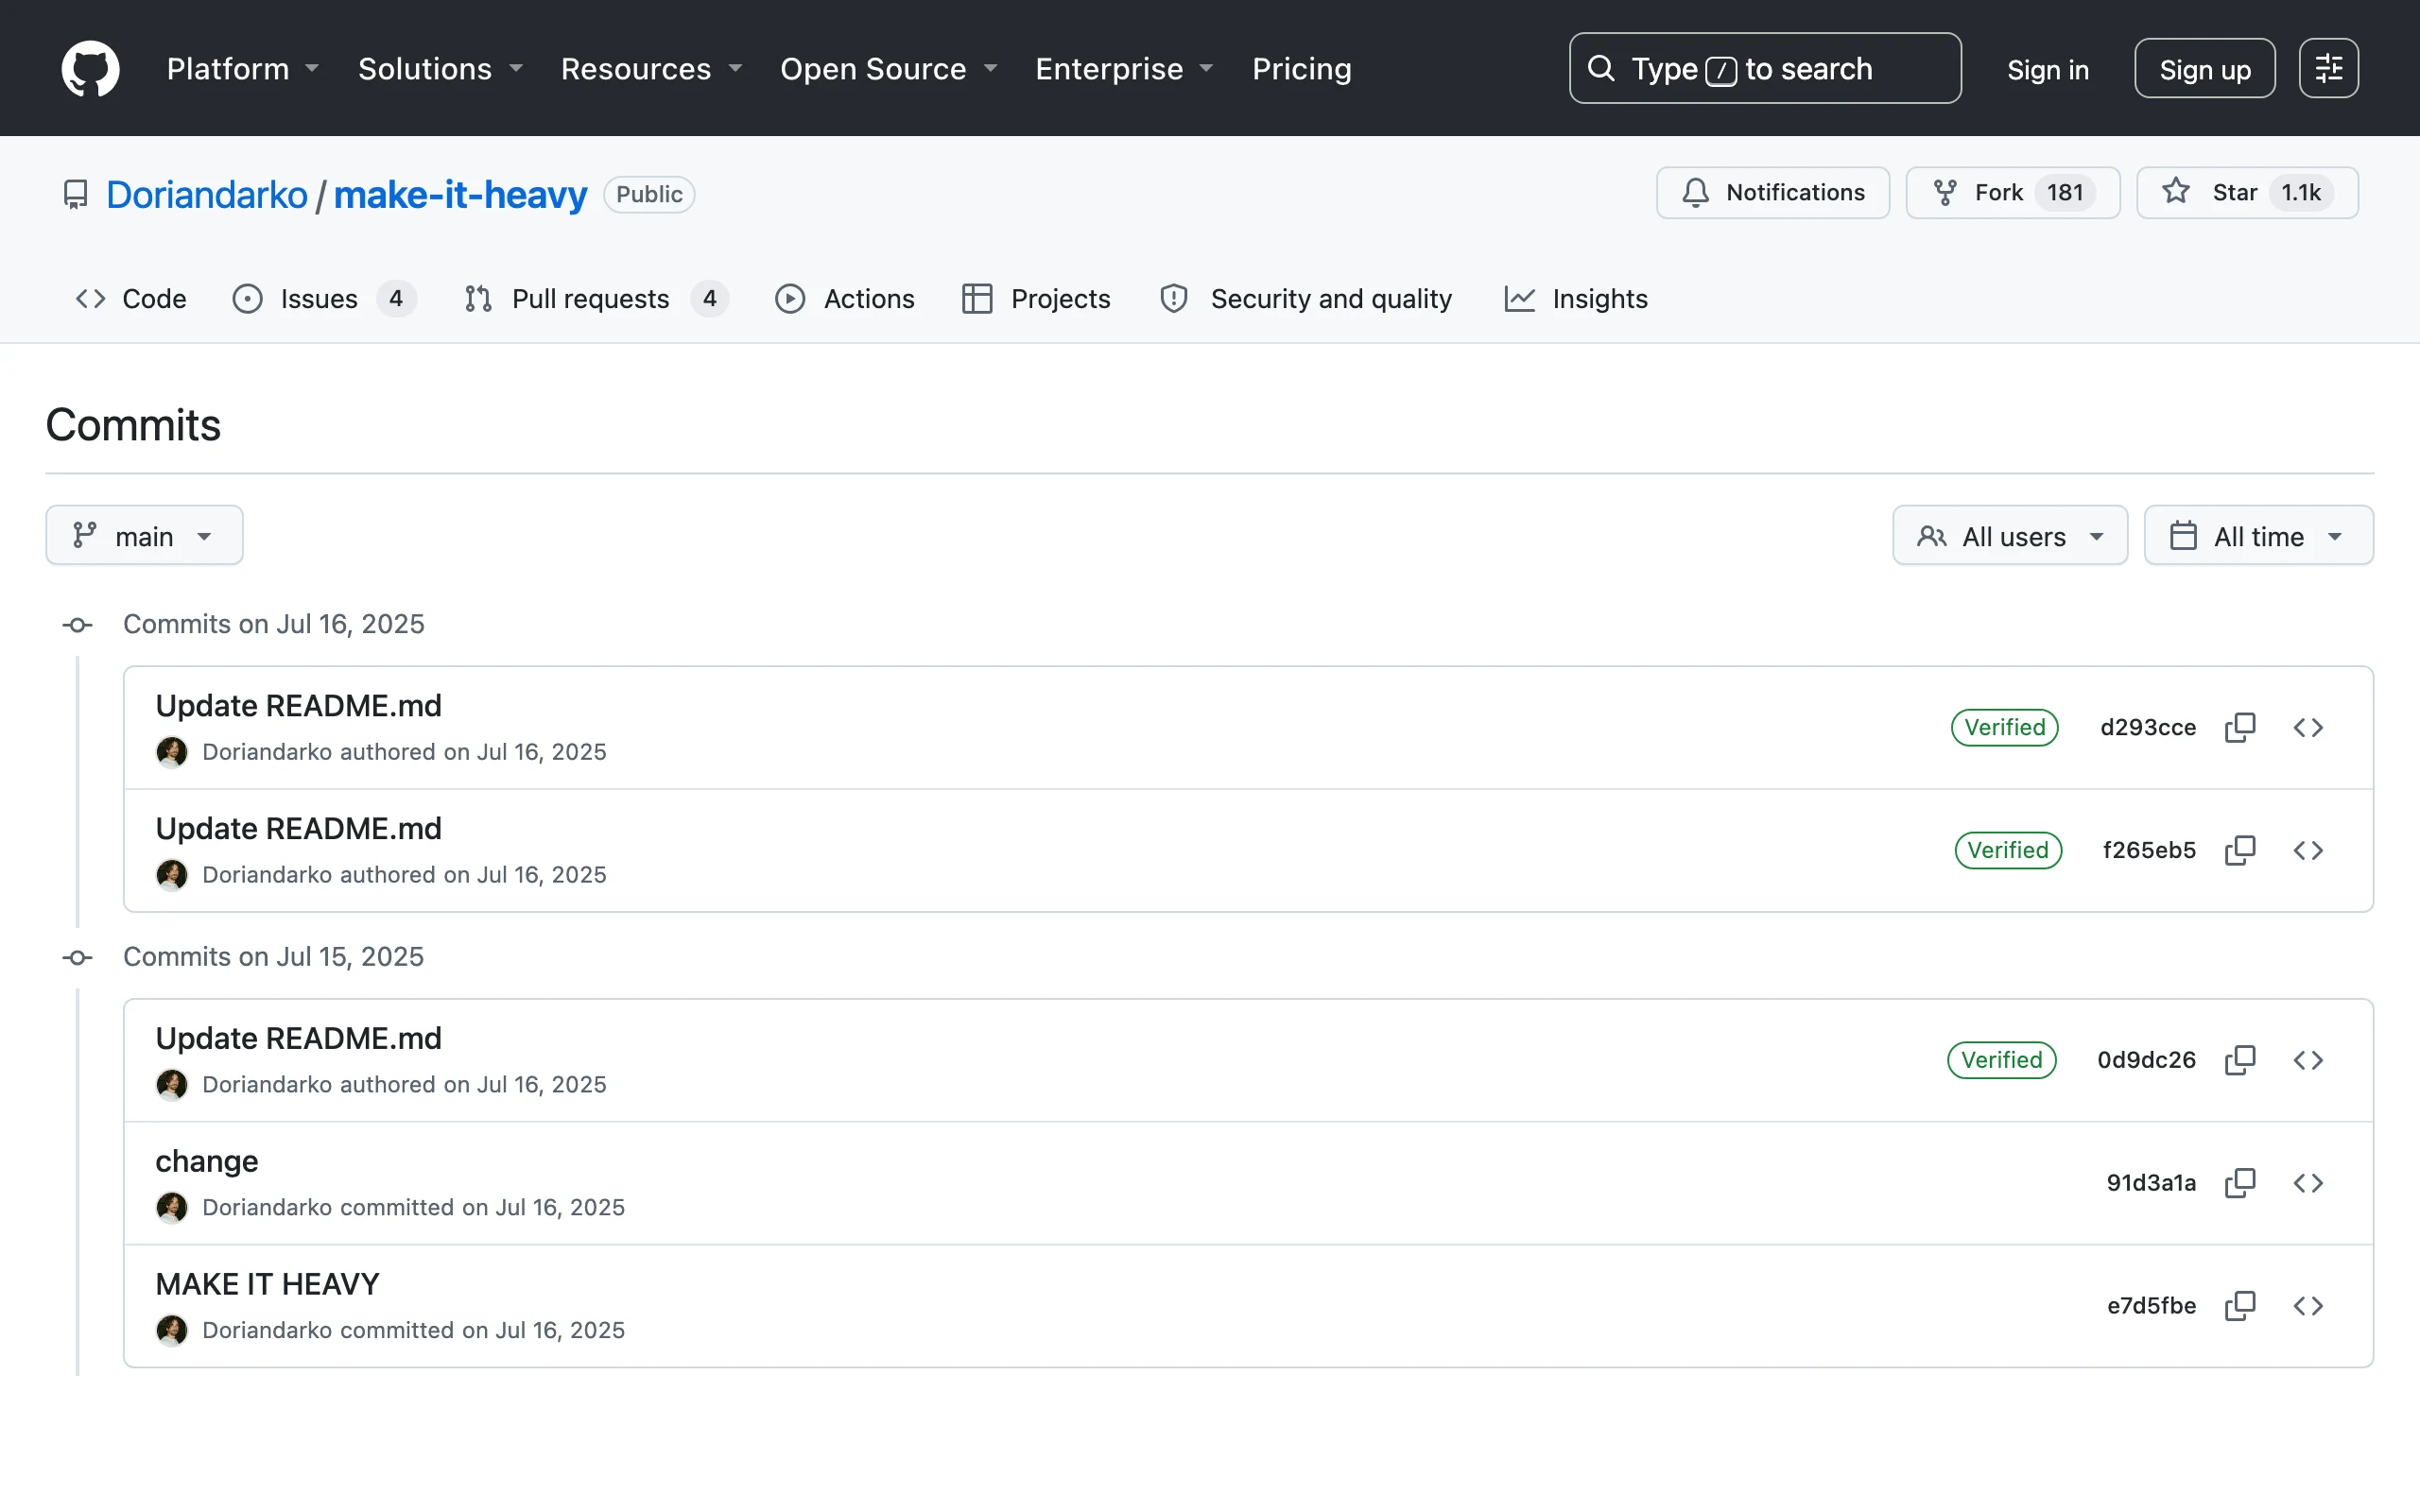Open commit hash d293cce
The width and height of the screenshot is (2420, 1512).
(2147, 727)
